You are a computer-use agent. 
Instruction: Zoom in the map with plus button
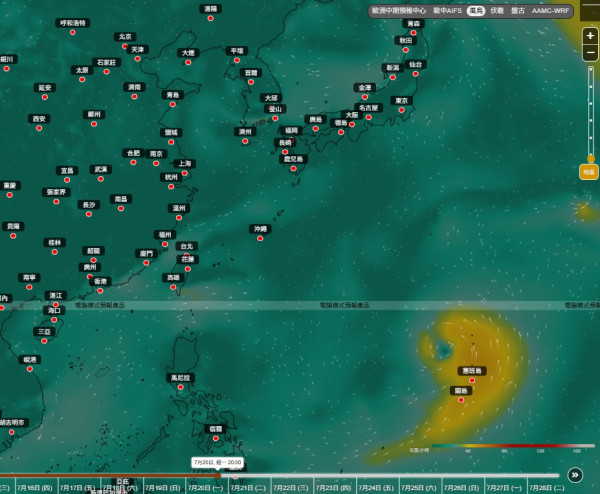coord(590,36)
